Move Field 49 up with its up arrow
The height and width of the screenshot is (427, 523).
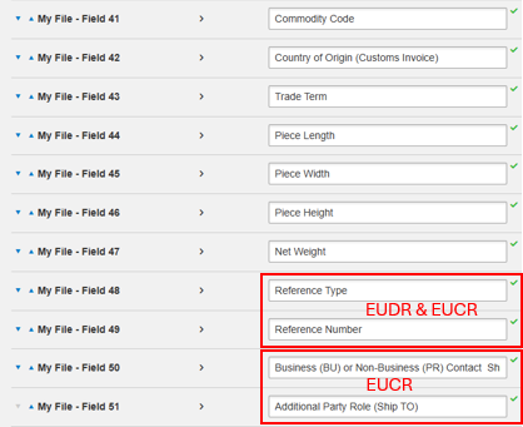point(31,330)
